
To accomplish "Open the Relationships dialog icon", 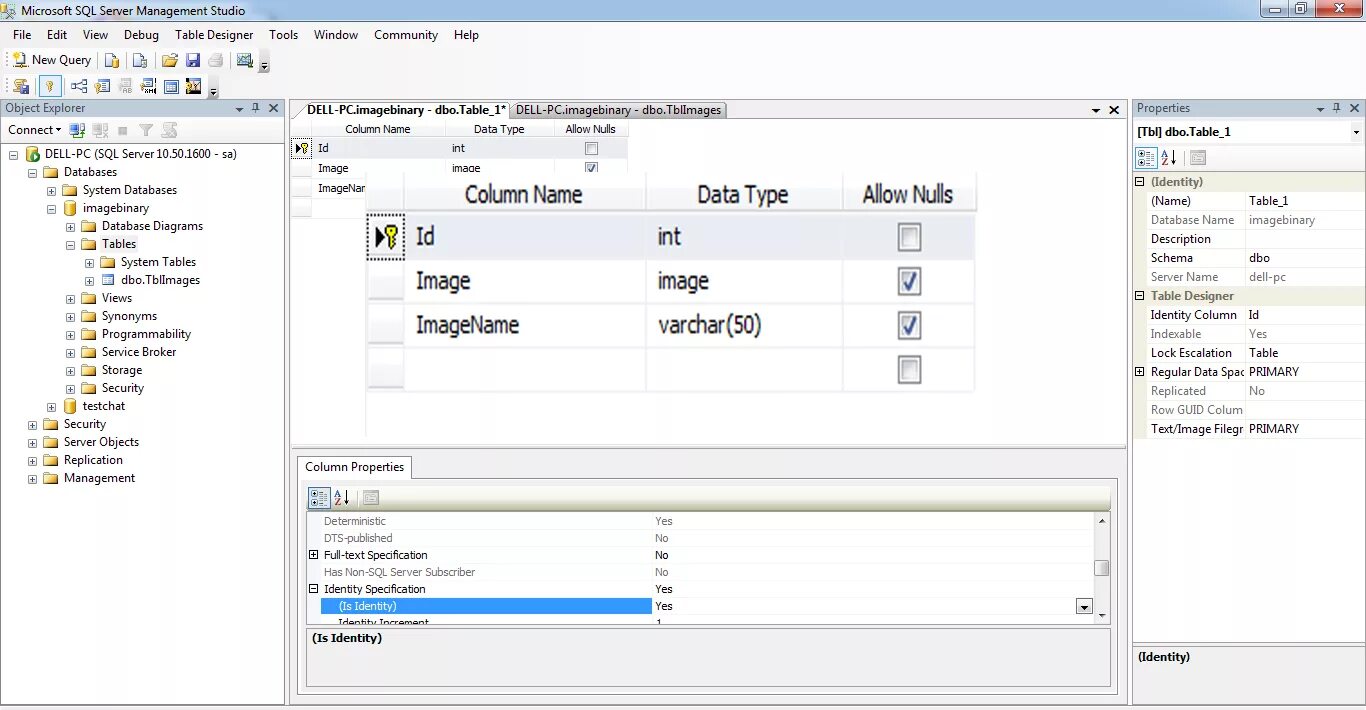I will pos(78,86).
